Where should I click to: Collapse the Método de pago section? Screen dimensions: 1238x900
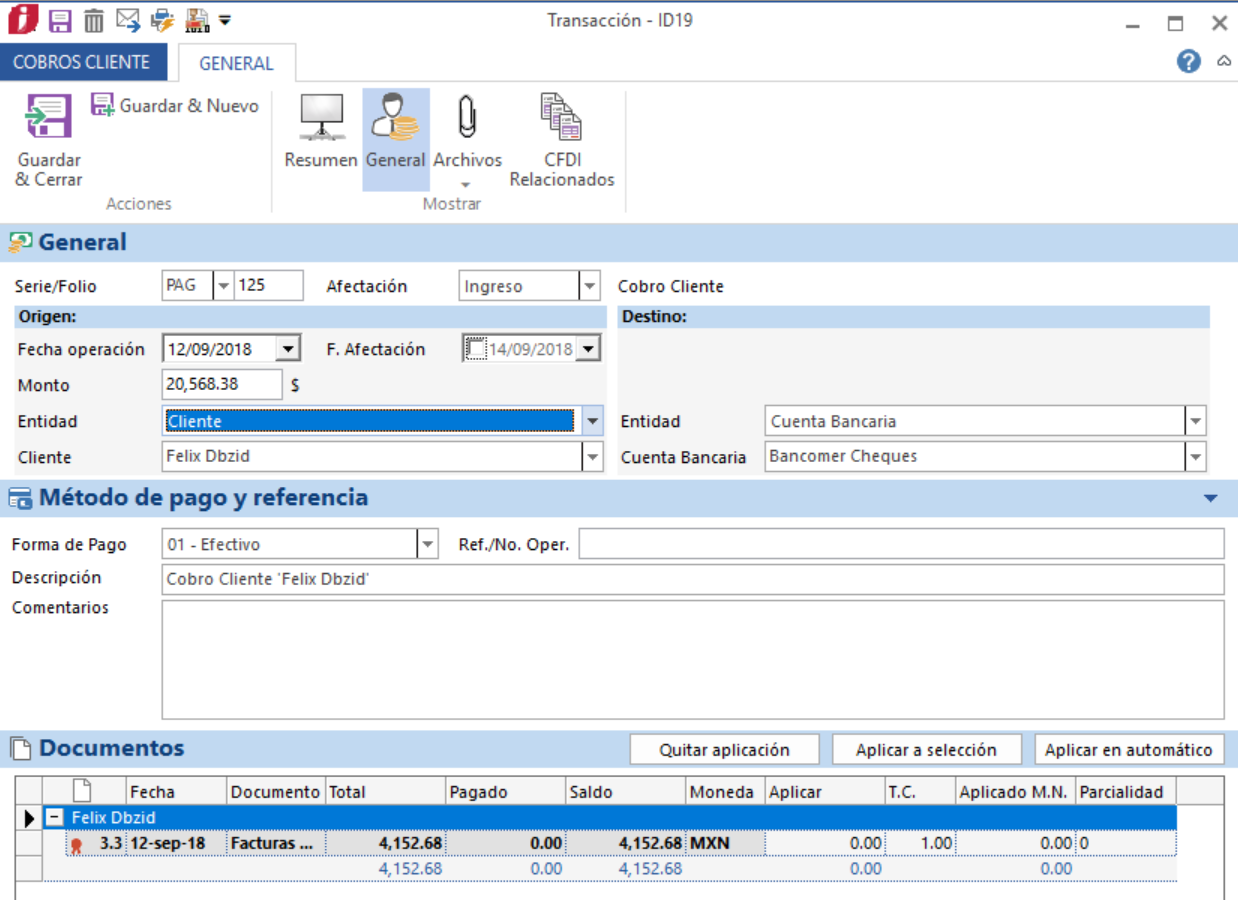coord(1211,498)
